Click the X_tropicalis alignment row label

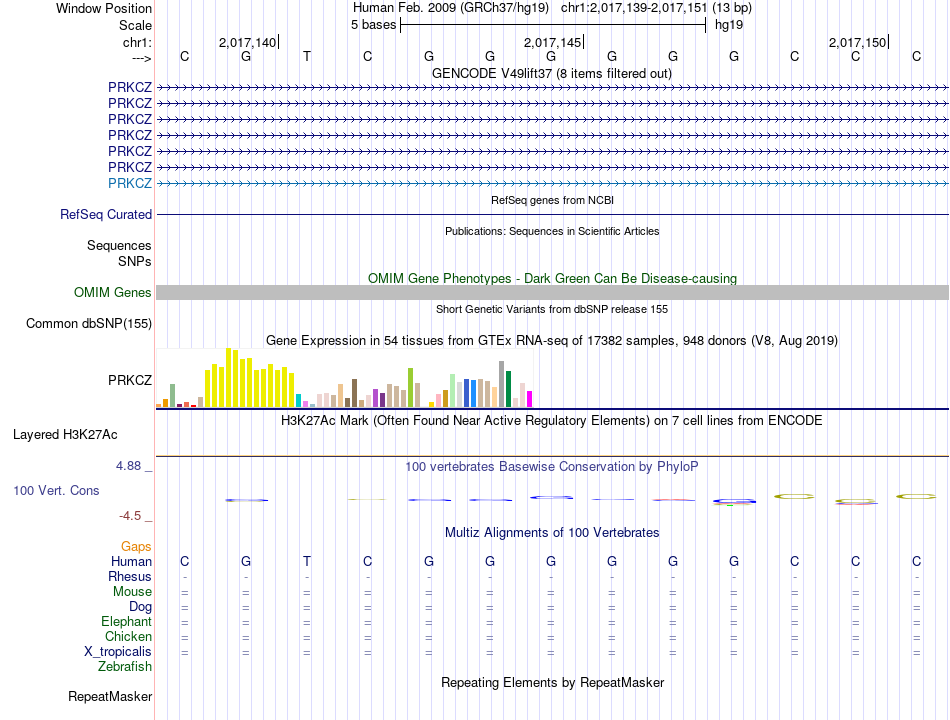coord(118,652)
